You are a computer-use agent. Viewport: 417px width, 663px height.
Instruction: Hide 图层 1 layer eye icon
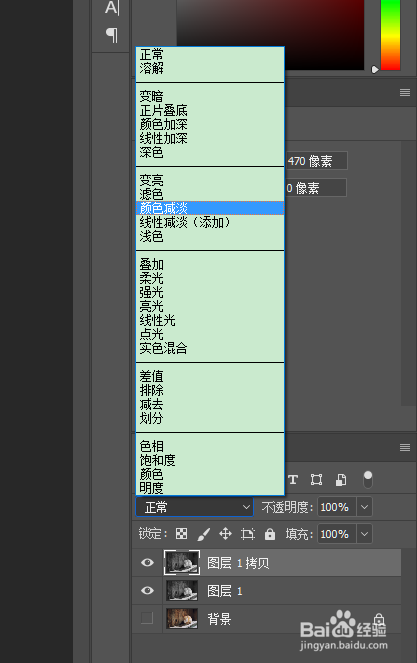147,590
